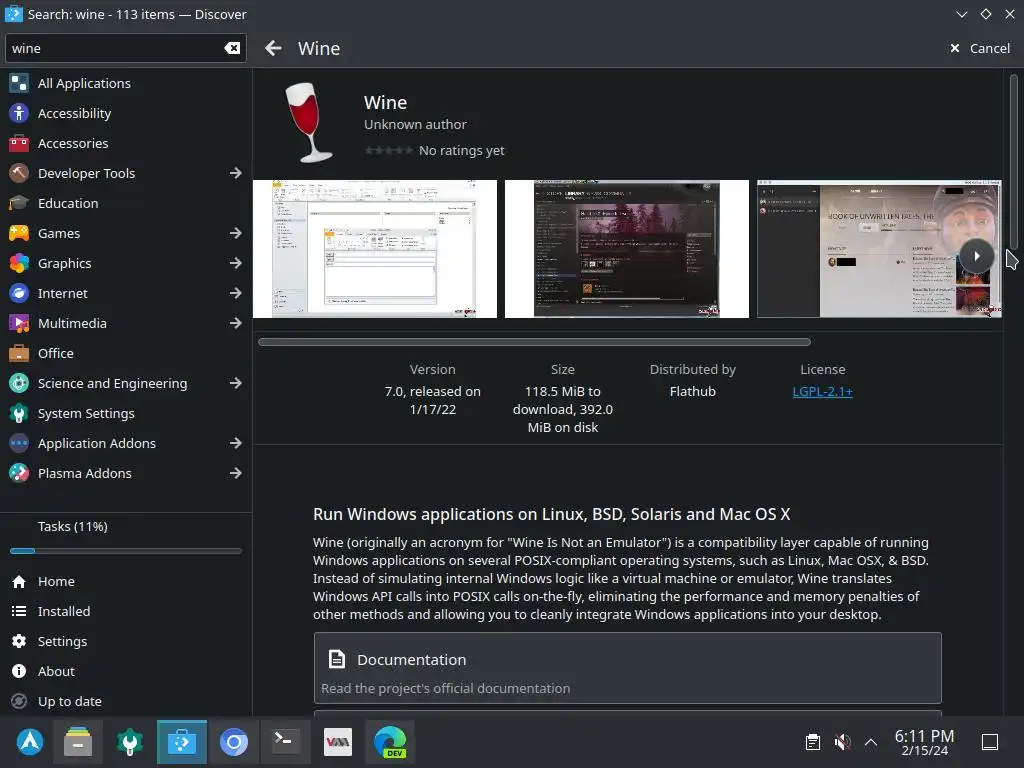This screenshot has height=768, width=1024.
Task: Show the Installed applications list
Action: click(x=126, y=611)
